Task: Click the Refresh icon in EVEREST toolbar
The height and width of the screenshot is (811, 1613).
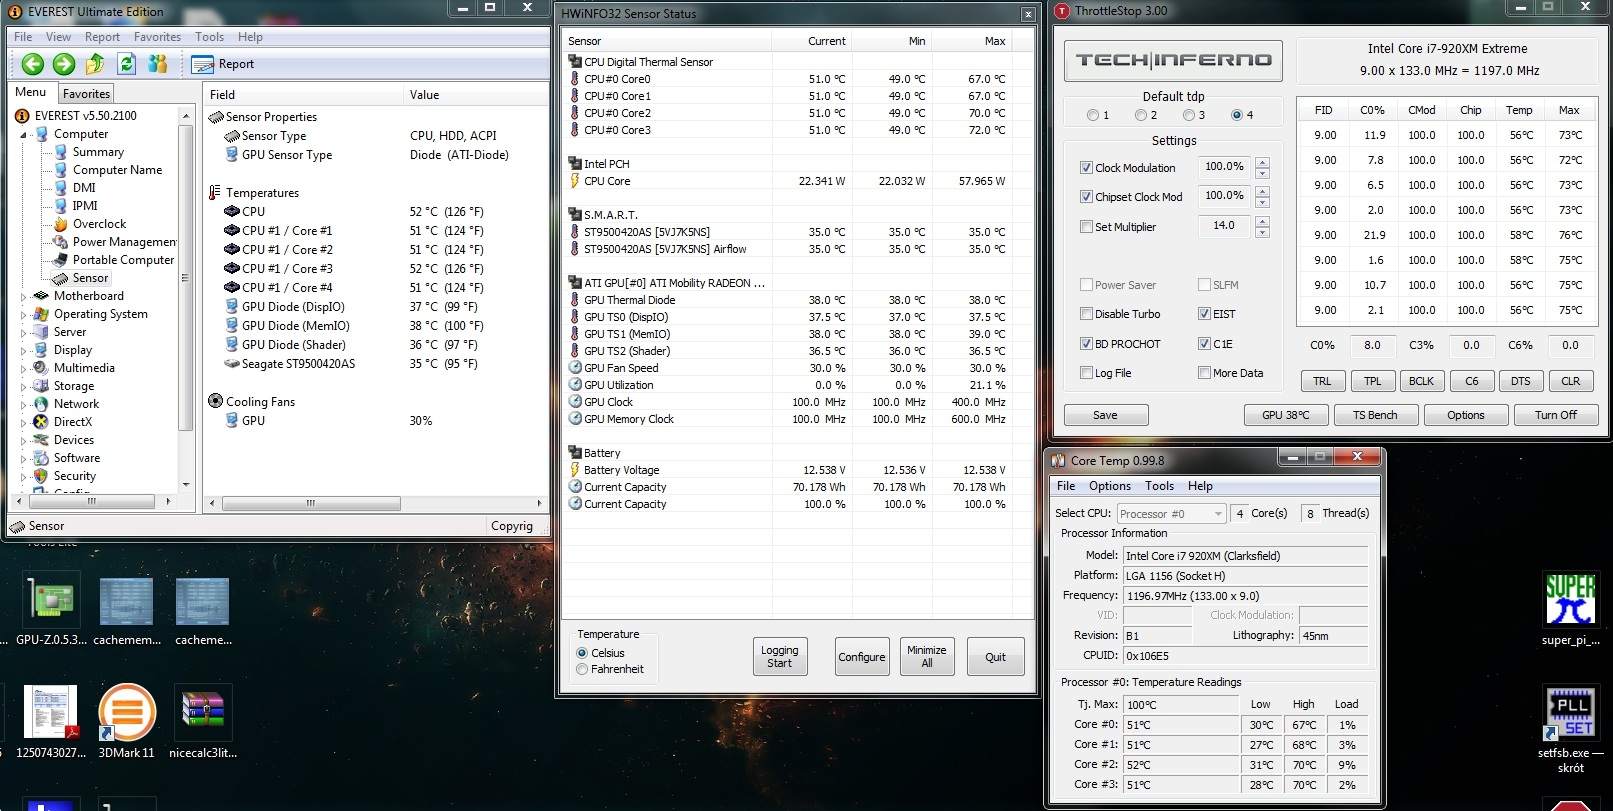Action: [x=126, y=64]
